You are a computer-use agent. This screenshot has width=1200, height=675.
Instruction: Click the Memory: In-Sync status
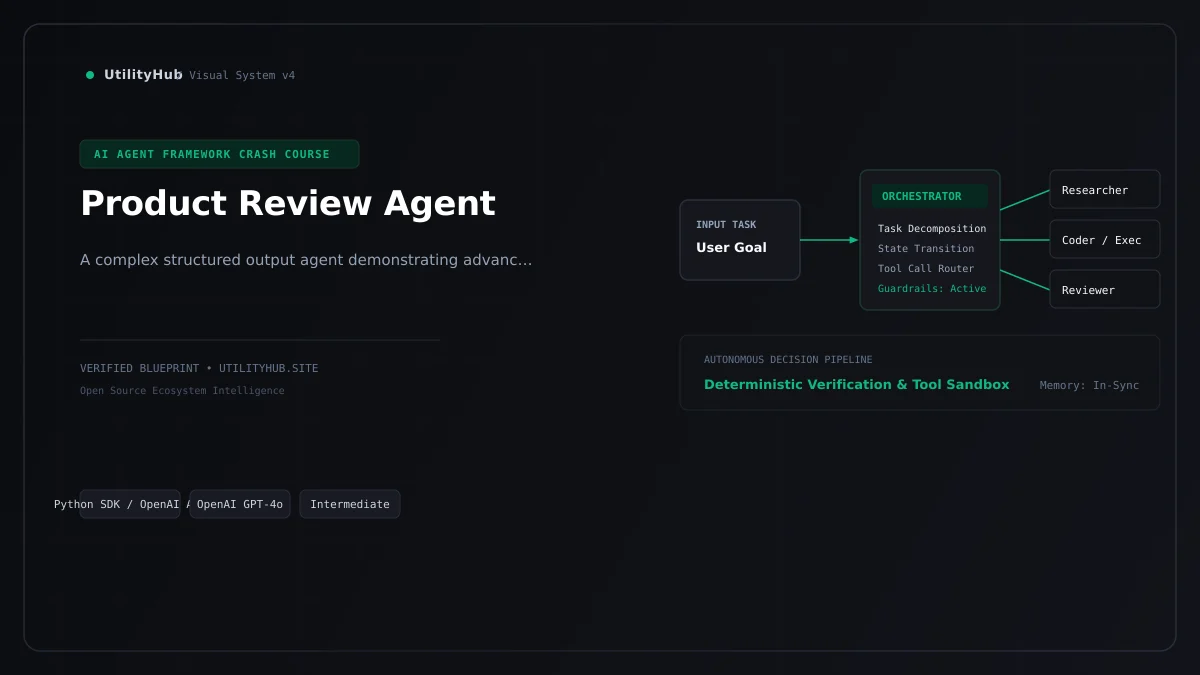click(x=1089, y=386)
